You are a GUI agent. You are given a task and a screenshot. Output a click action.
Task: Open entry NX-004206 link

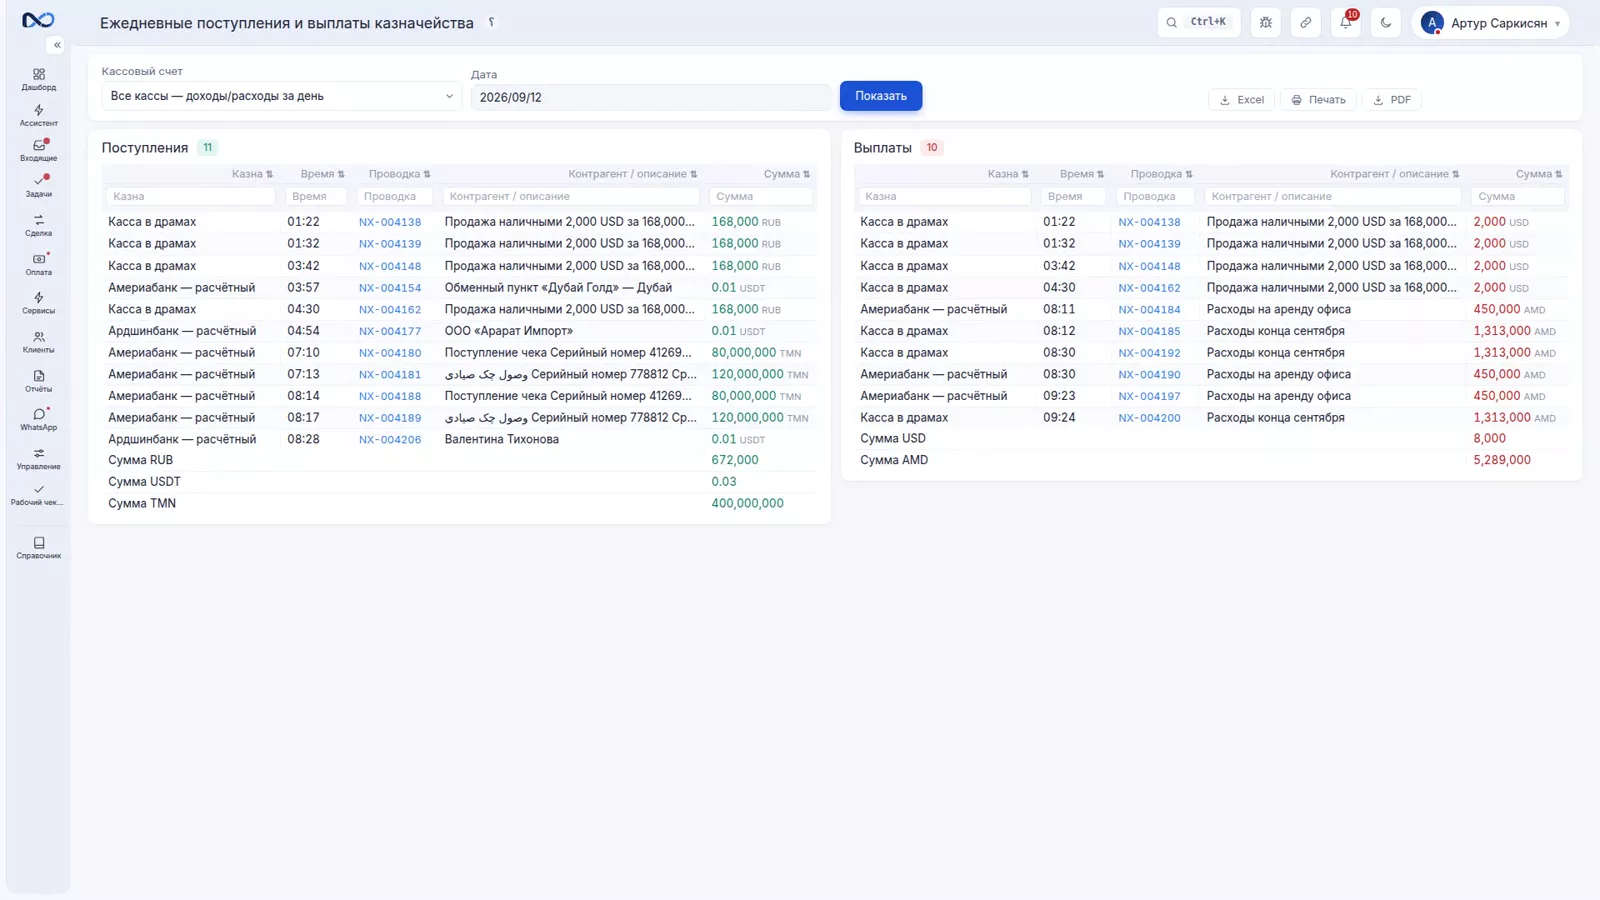pos(390,440)
